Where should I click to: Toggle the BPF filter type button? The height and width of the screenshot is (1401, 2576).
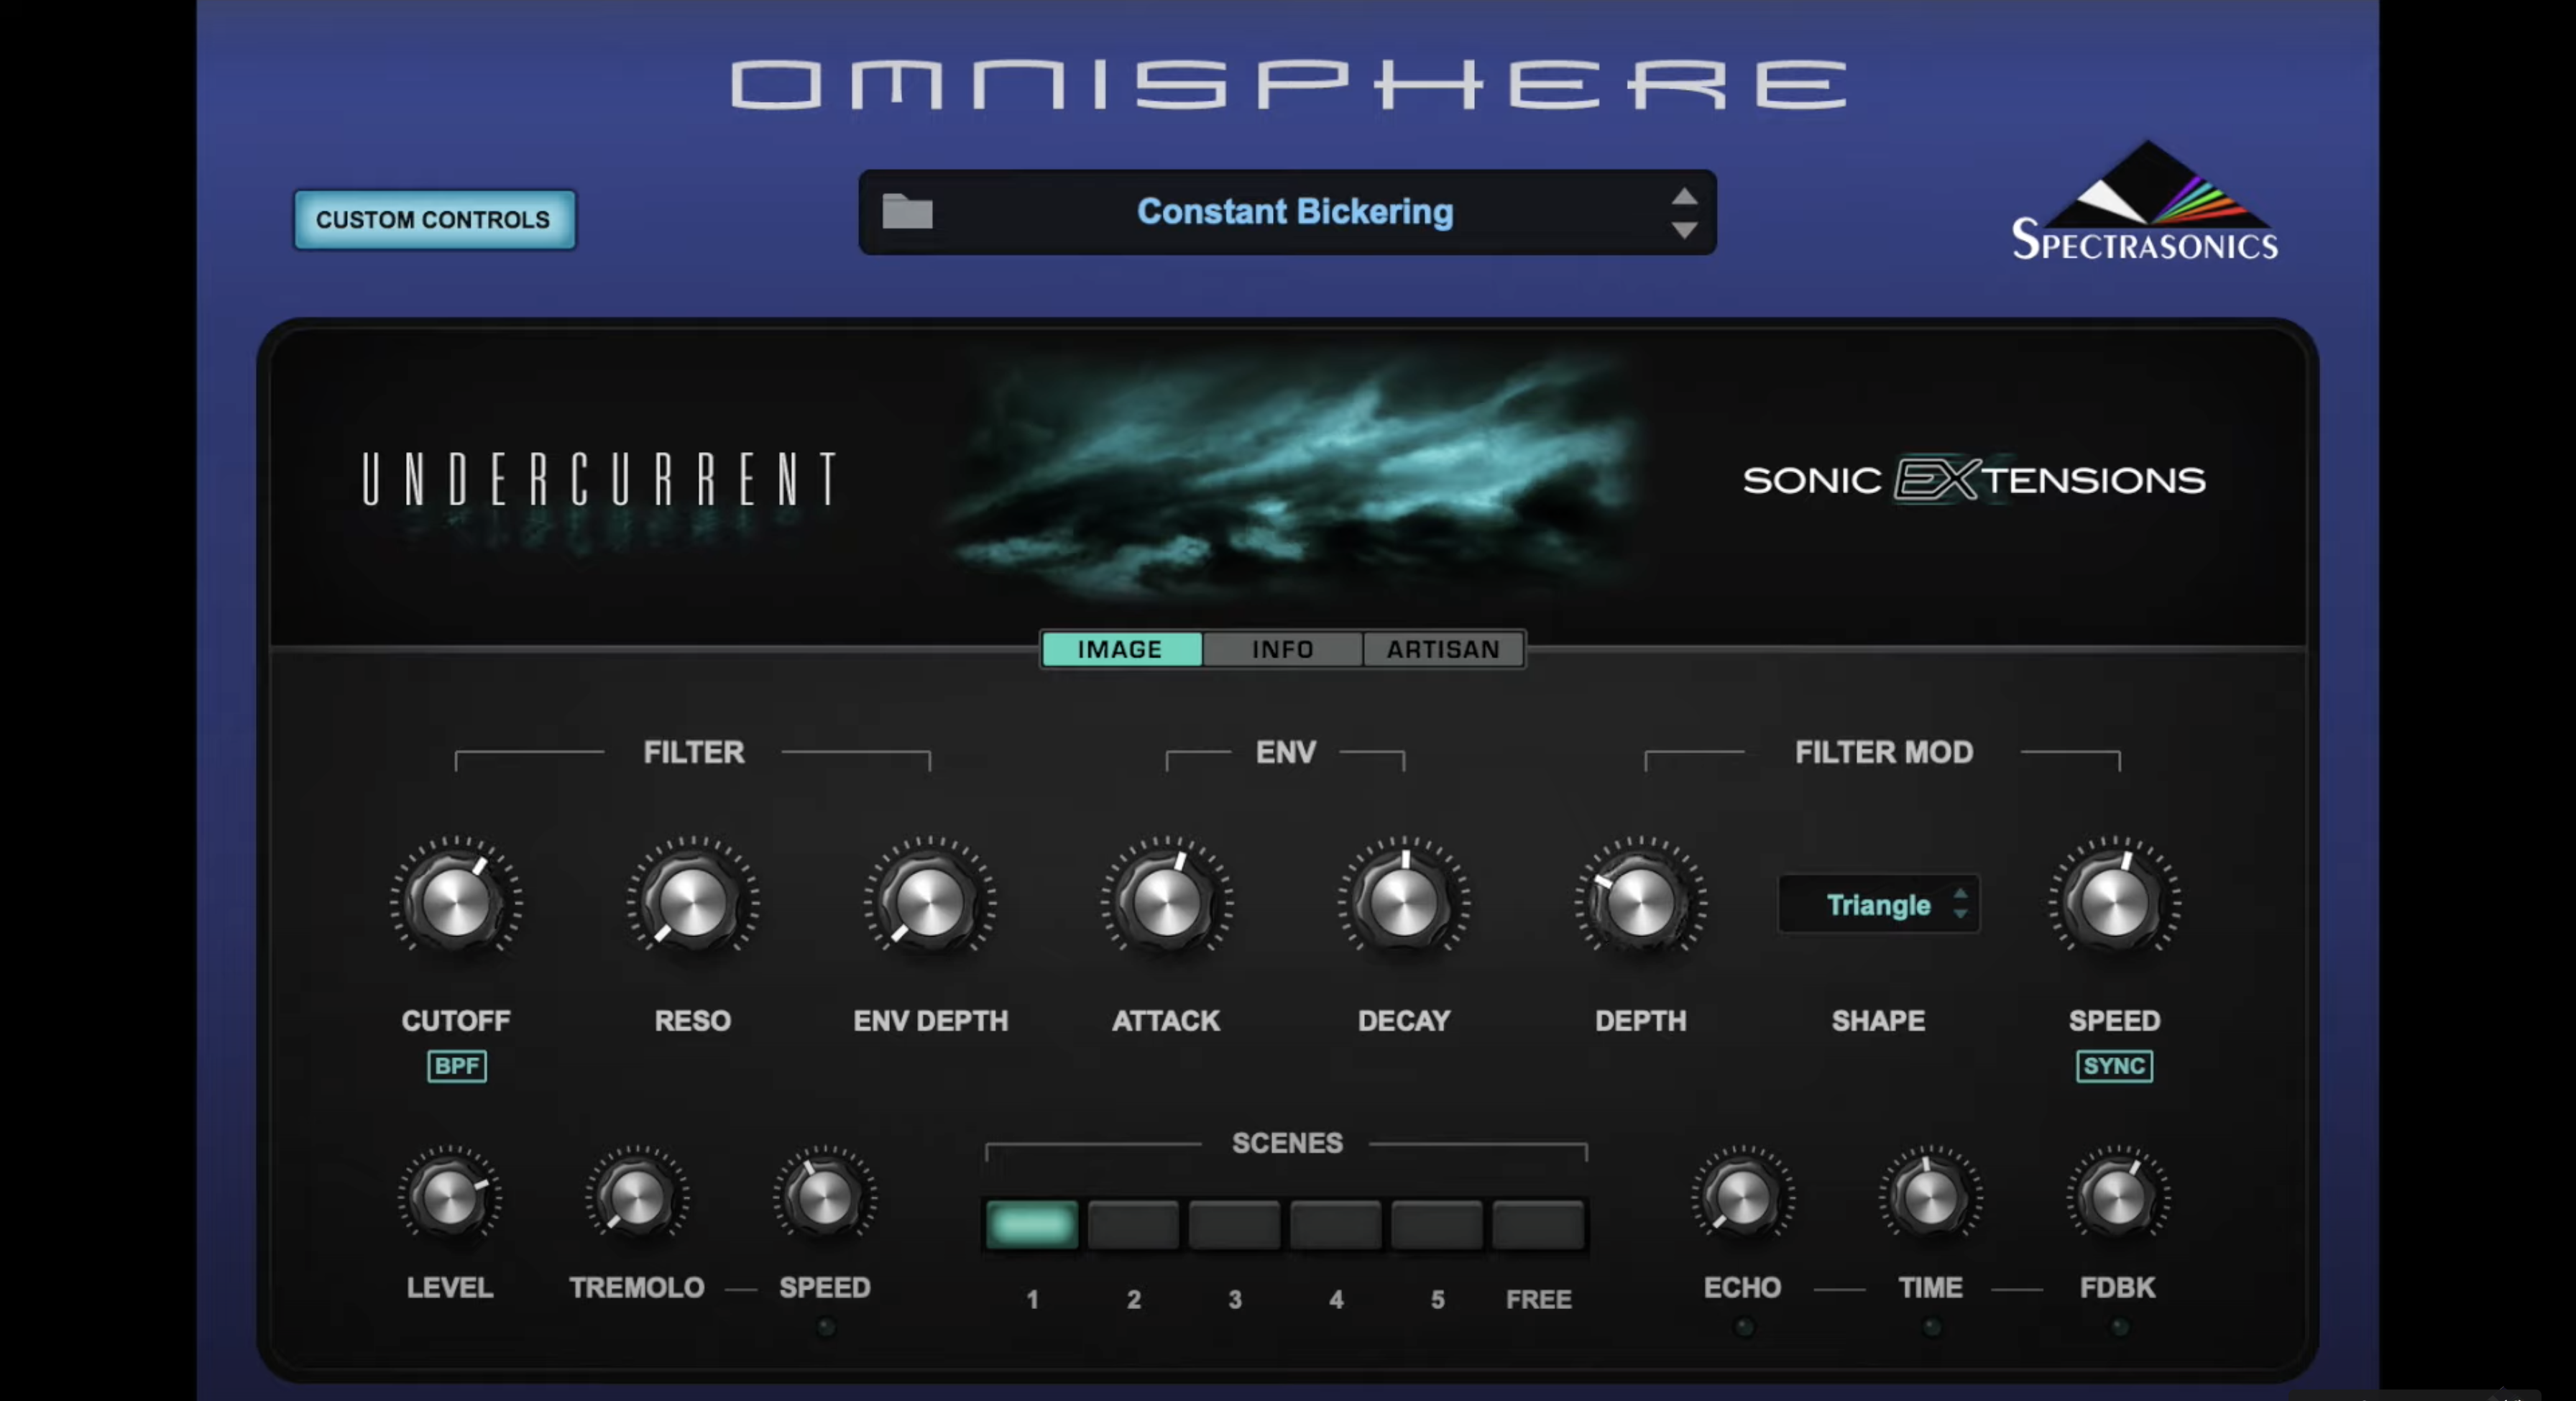(x=457, y=1066)
